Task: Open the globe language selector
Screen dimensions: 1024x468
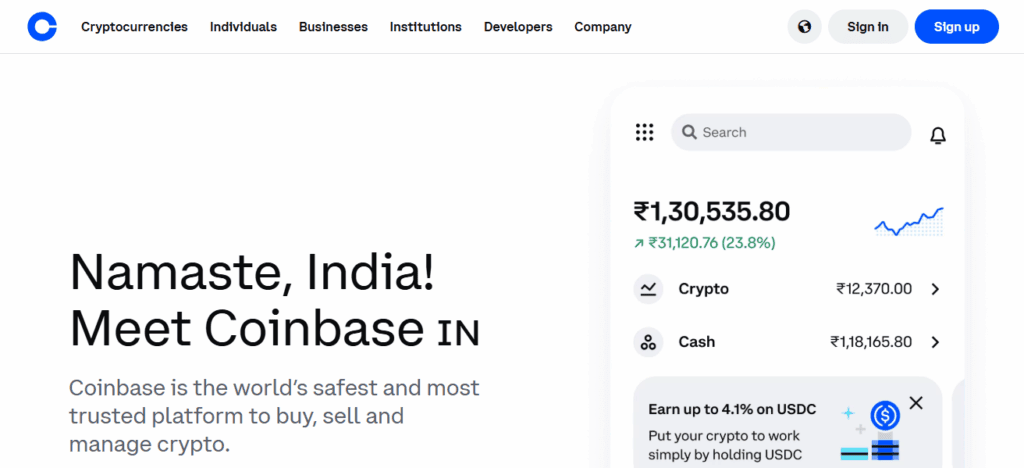Action: tap(804, 27)
